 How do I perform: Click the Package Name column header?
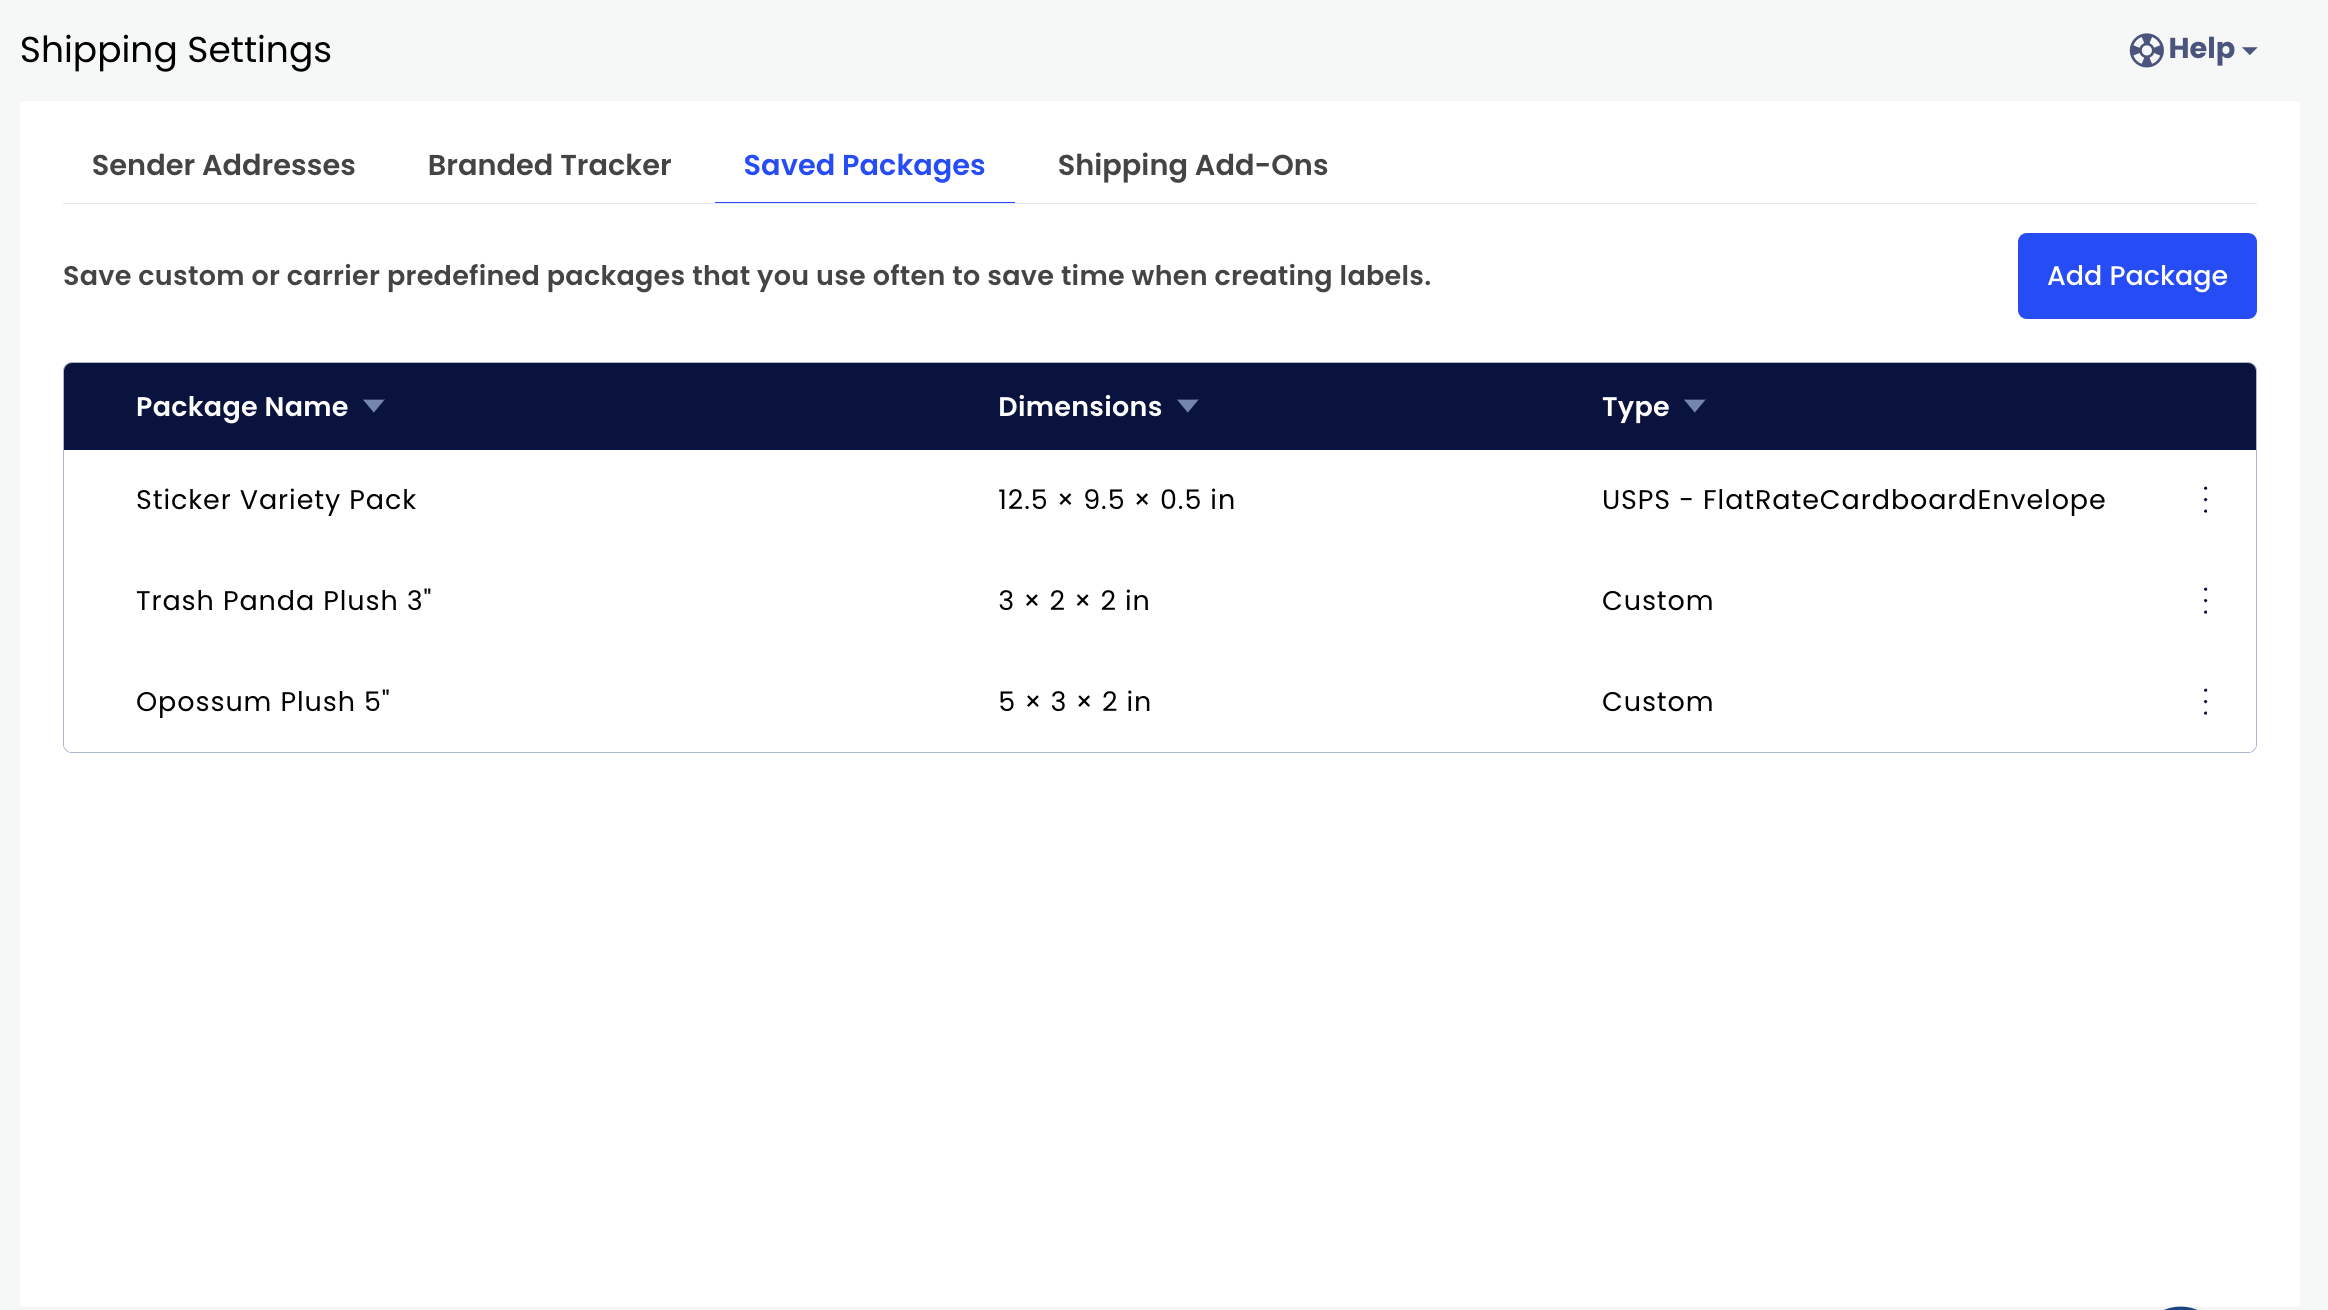(242, 406)
